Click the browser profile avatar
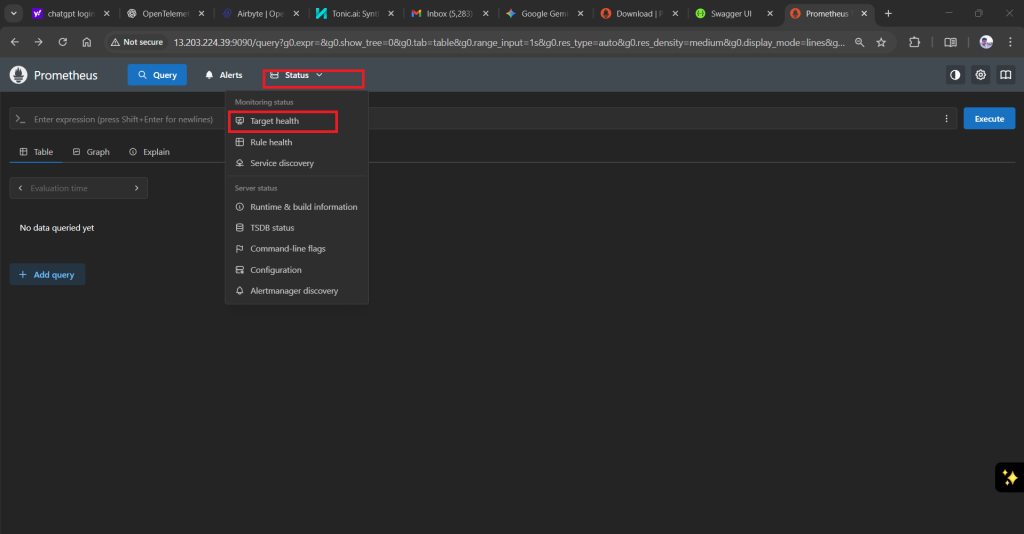The width and height of the screenshot is (1024, 534). (x=986, y=42)
